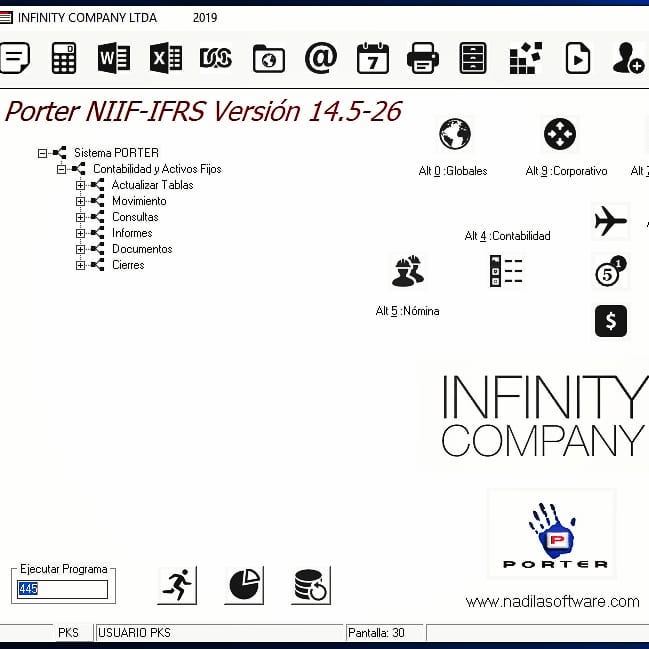
Task: Click the add user icon
Action: 628,58
